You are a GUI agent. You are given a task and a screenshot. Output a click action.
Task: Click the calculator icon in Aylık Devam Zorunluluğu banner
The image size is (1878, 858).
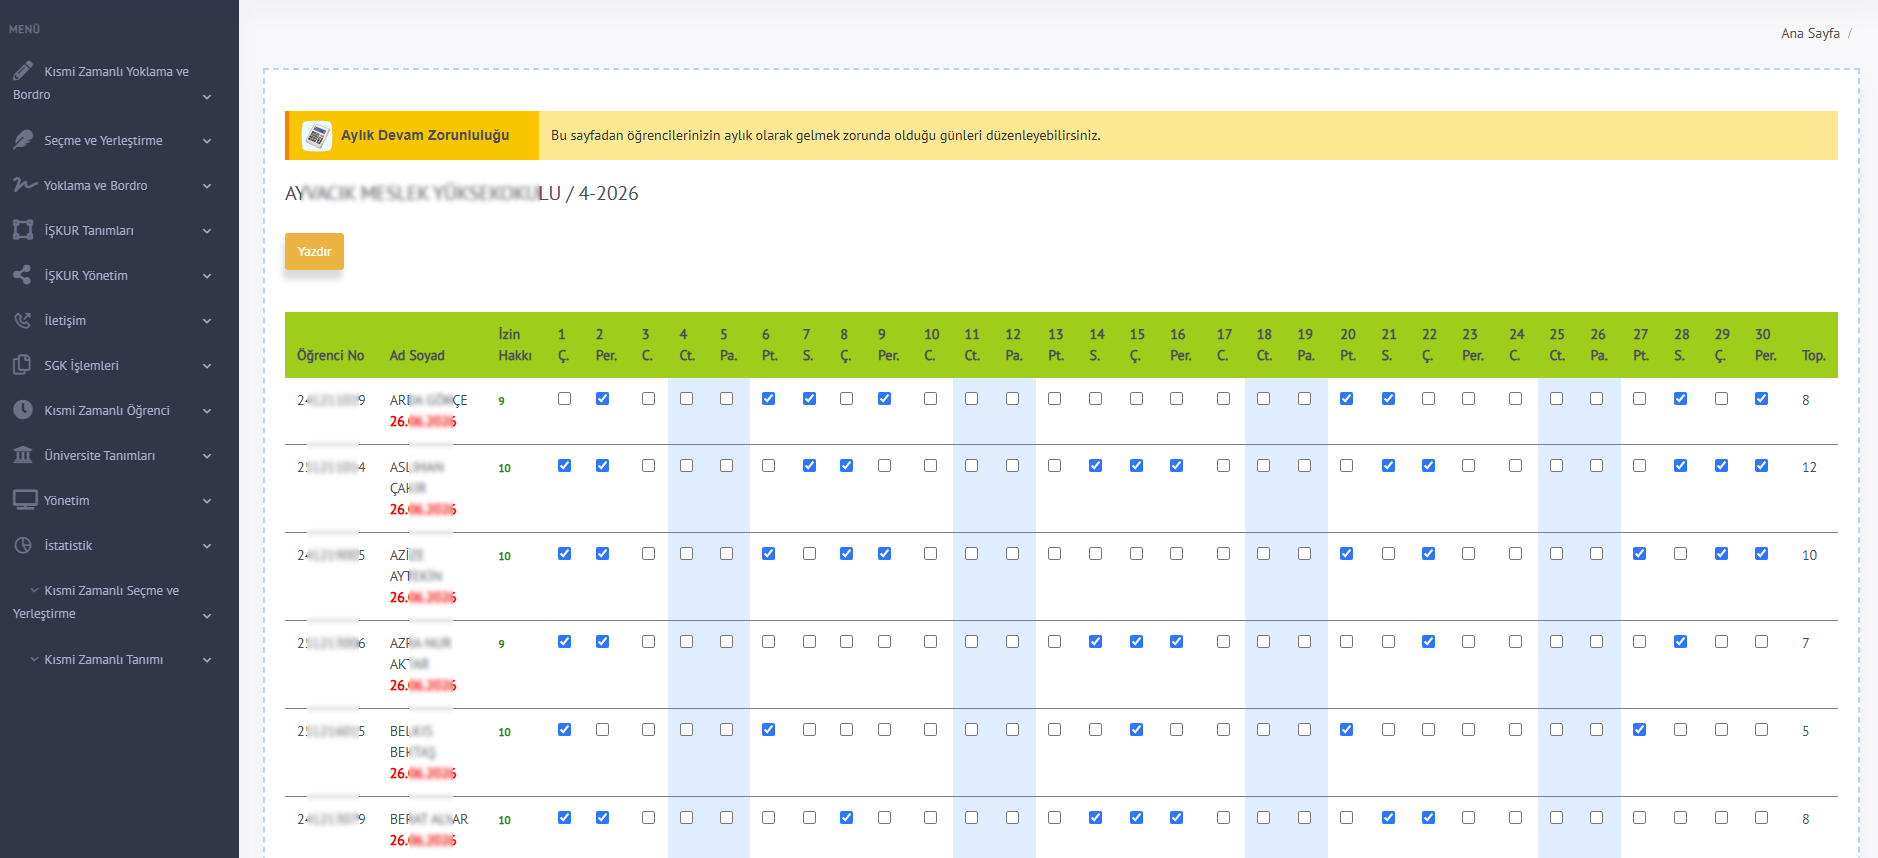tap(317, 135)
